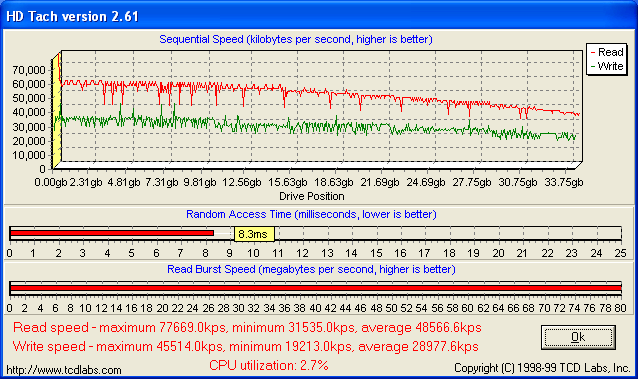Click the 20,000 y-axis label
The width and height of the screenshot is (638, 384).
coord(28,141)
